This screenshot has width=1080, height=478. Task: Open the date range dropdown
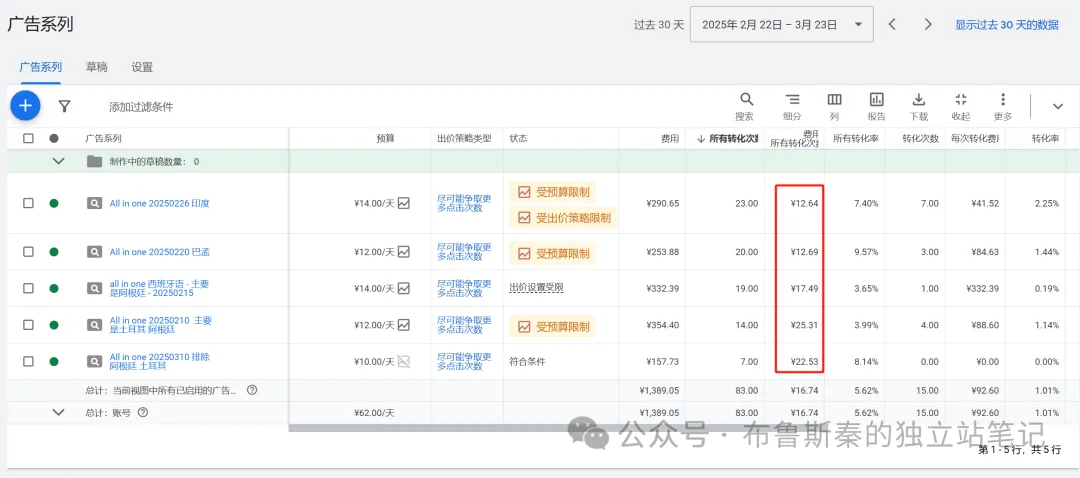pos(782,25)
